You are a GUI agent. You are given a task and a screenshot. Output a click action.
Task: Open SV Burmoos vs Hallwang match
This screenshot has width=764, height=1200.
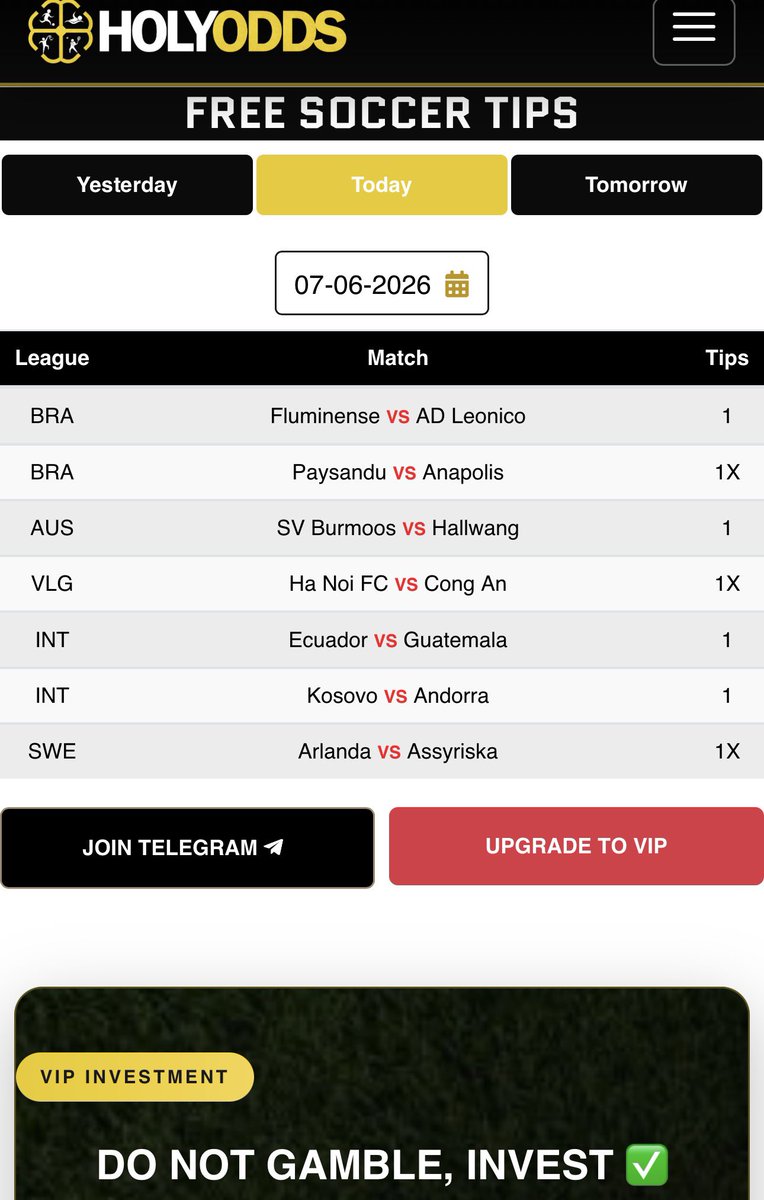382,528
